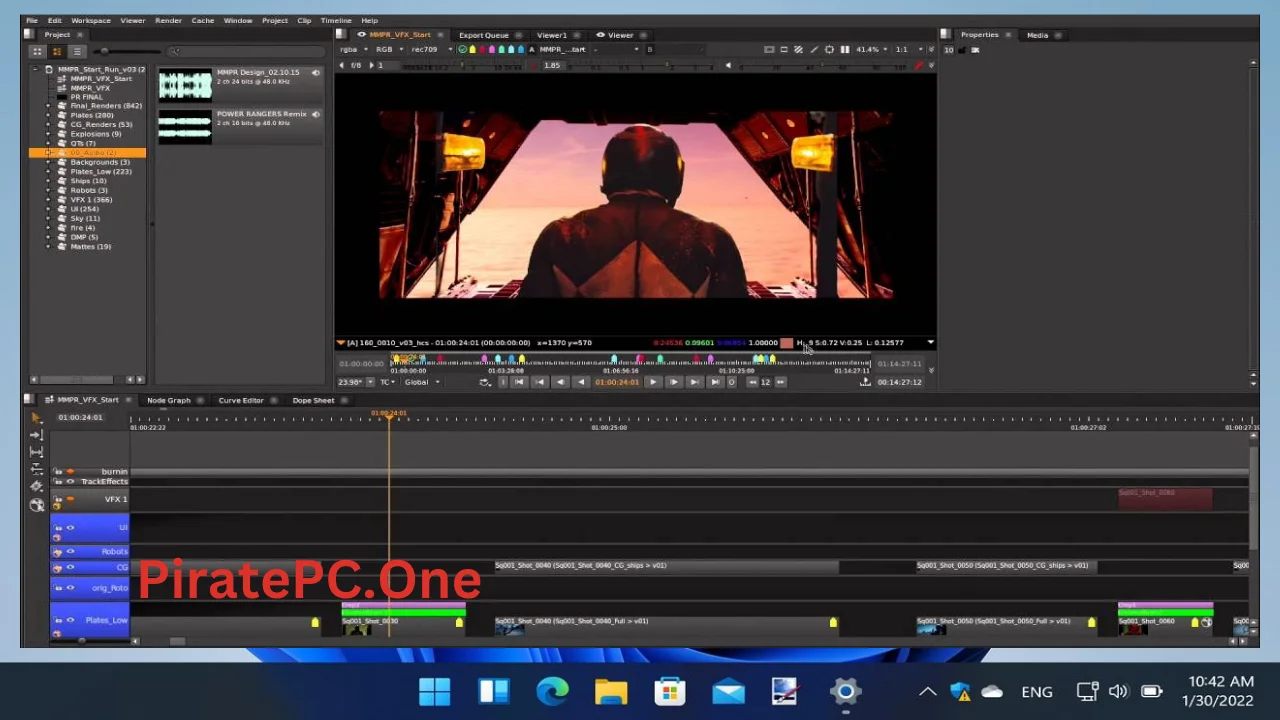Screen dimensions: 1280x720
Task: Mute POWER RANGERS Remix audio speaker icon
Action: (316, 114)
